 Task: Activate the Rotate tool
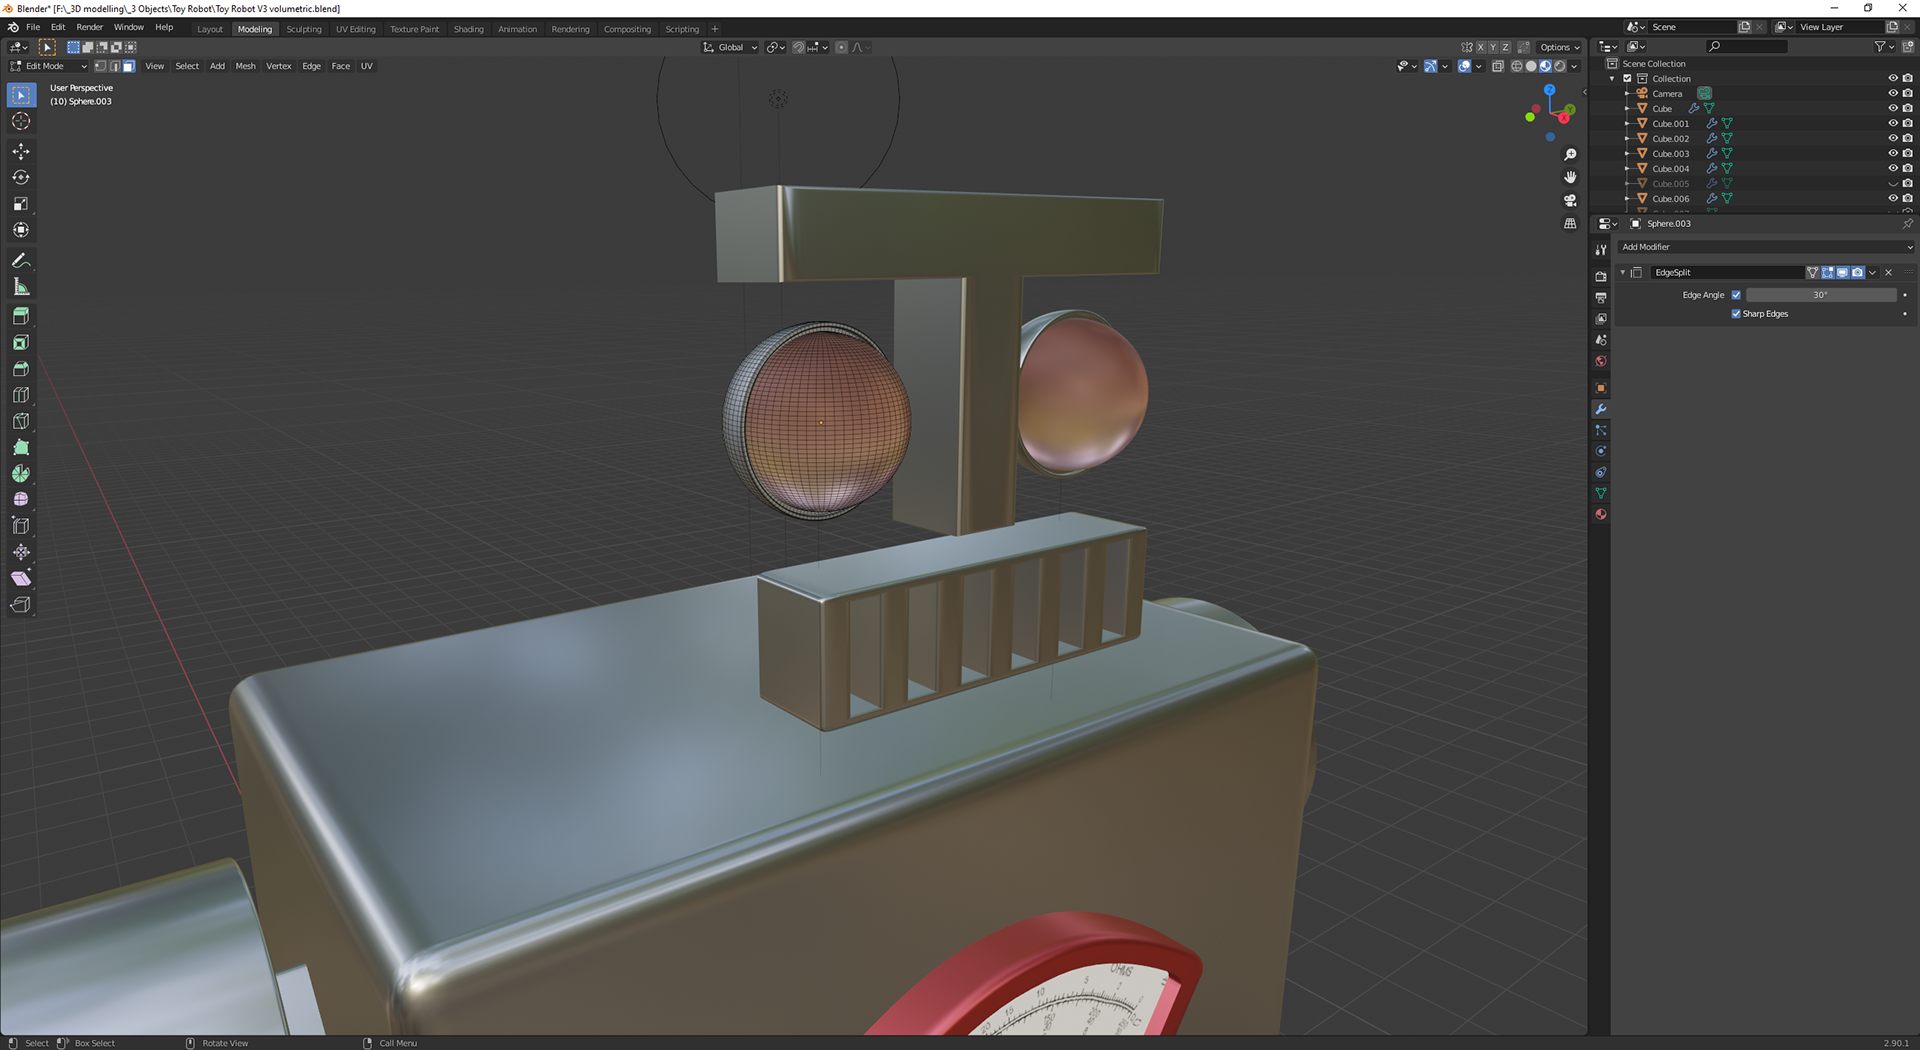pos(21,177)
